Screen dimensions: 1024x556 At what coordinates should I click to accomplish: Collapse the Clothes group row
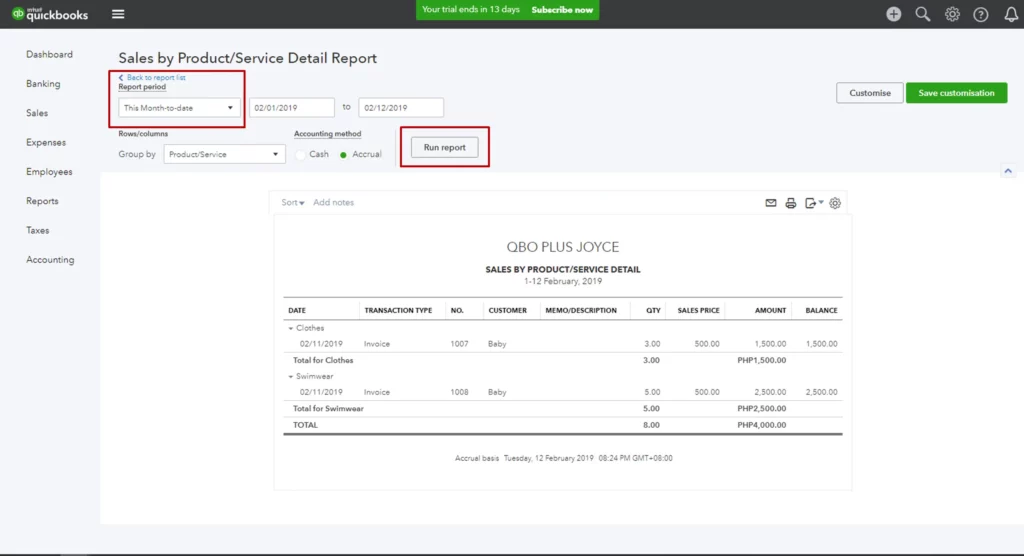[291, 328]
